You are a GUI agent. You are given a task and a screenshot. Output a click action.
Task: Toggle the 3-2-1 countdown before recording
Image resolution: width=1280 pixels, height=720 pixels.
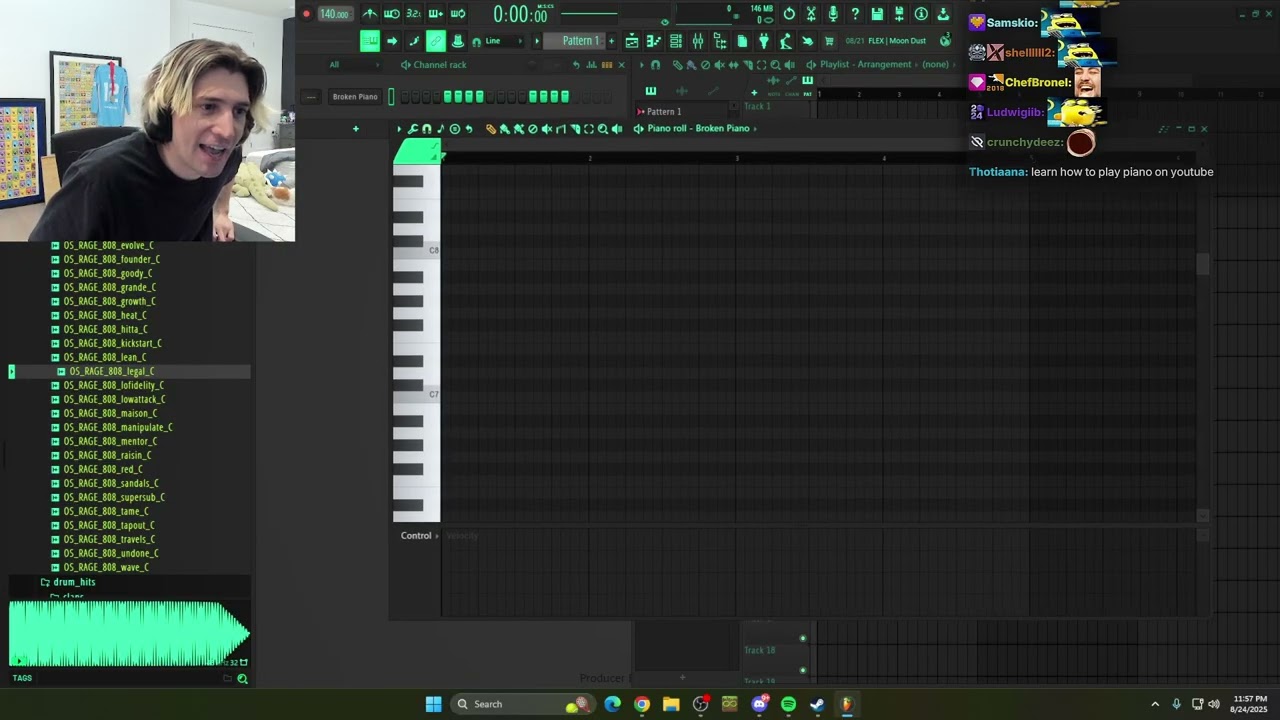tap(413, 14)
